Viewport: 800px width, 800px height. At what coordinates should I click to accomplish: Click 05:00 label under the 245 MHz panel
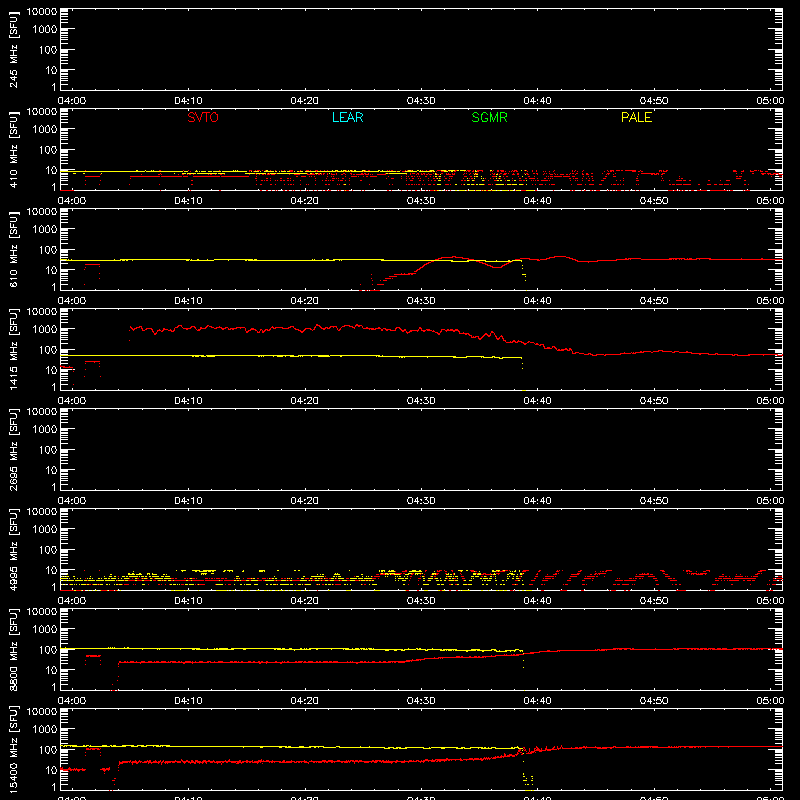[x=770, y=101]
